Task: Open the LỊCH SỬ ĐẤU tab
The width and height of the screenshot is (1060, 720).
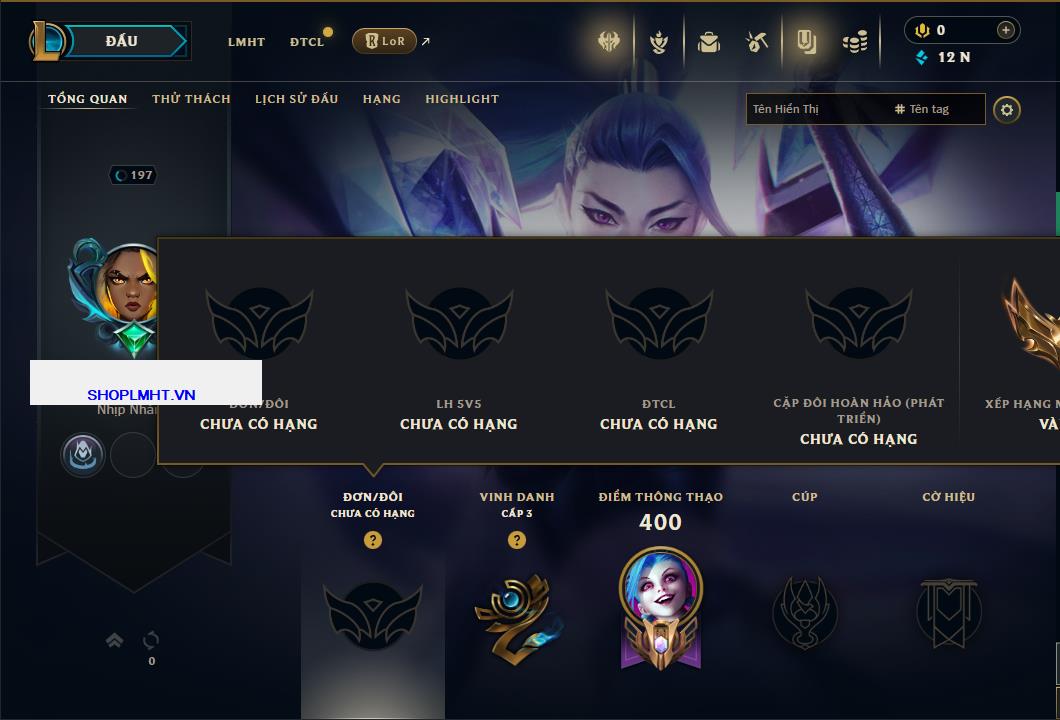Action: tap(296, 99)
